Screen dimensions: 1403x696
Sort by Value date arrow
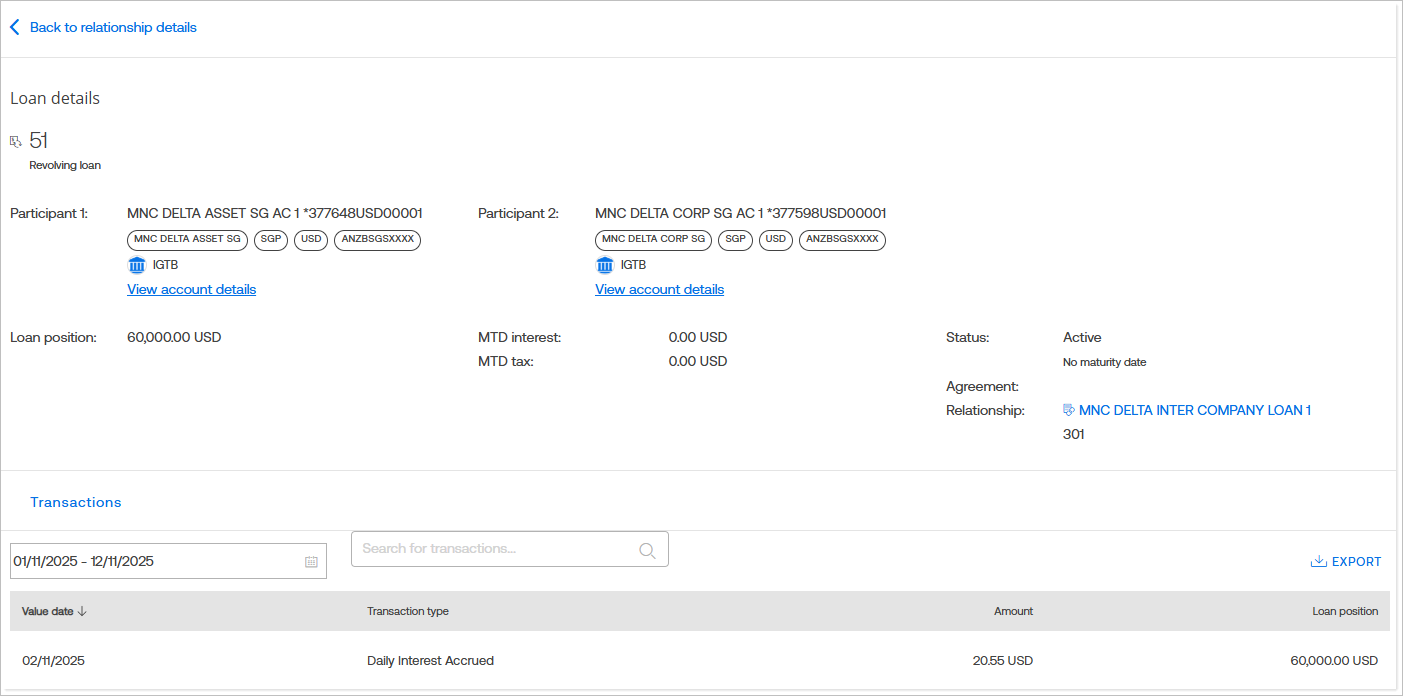82,611
